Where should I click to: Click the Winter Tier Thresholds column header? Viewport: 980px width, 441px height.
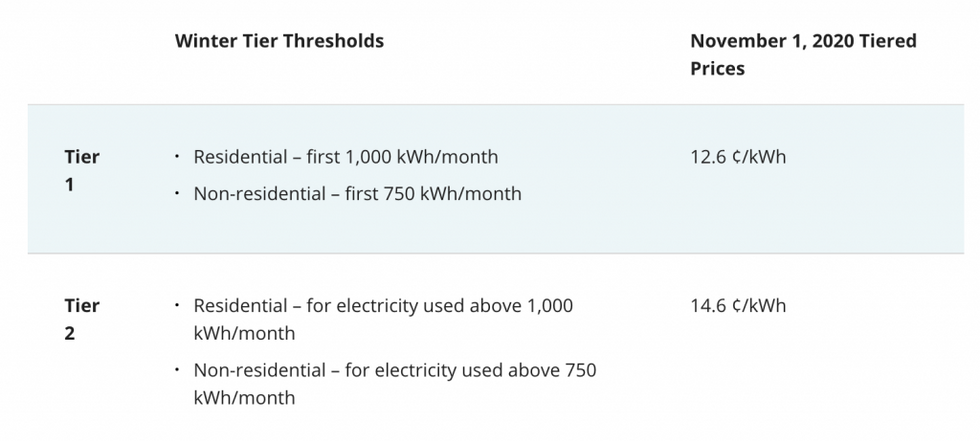[279, 41]
